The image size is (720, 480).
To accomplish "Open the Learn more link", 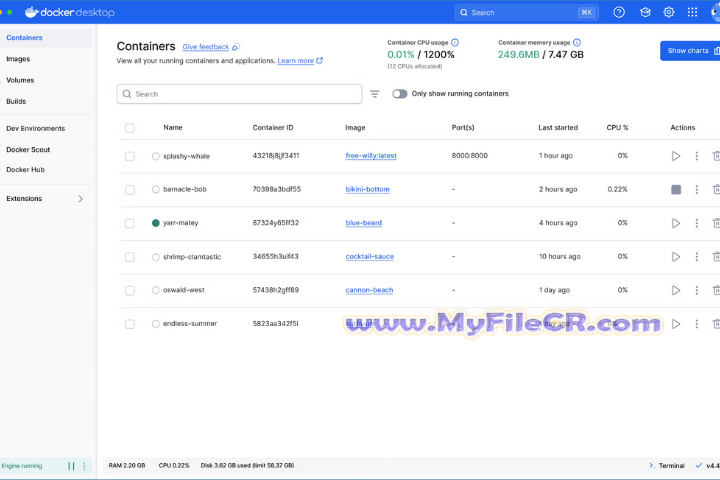I will (x=296, y=61).
